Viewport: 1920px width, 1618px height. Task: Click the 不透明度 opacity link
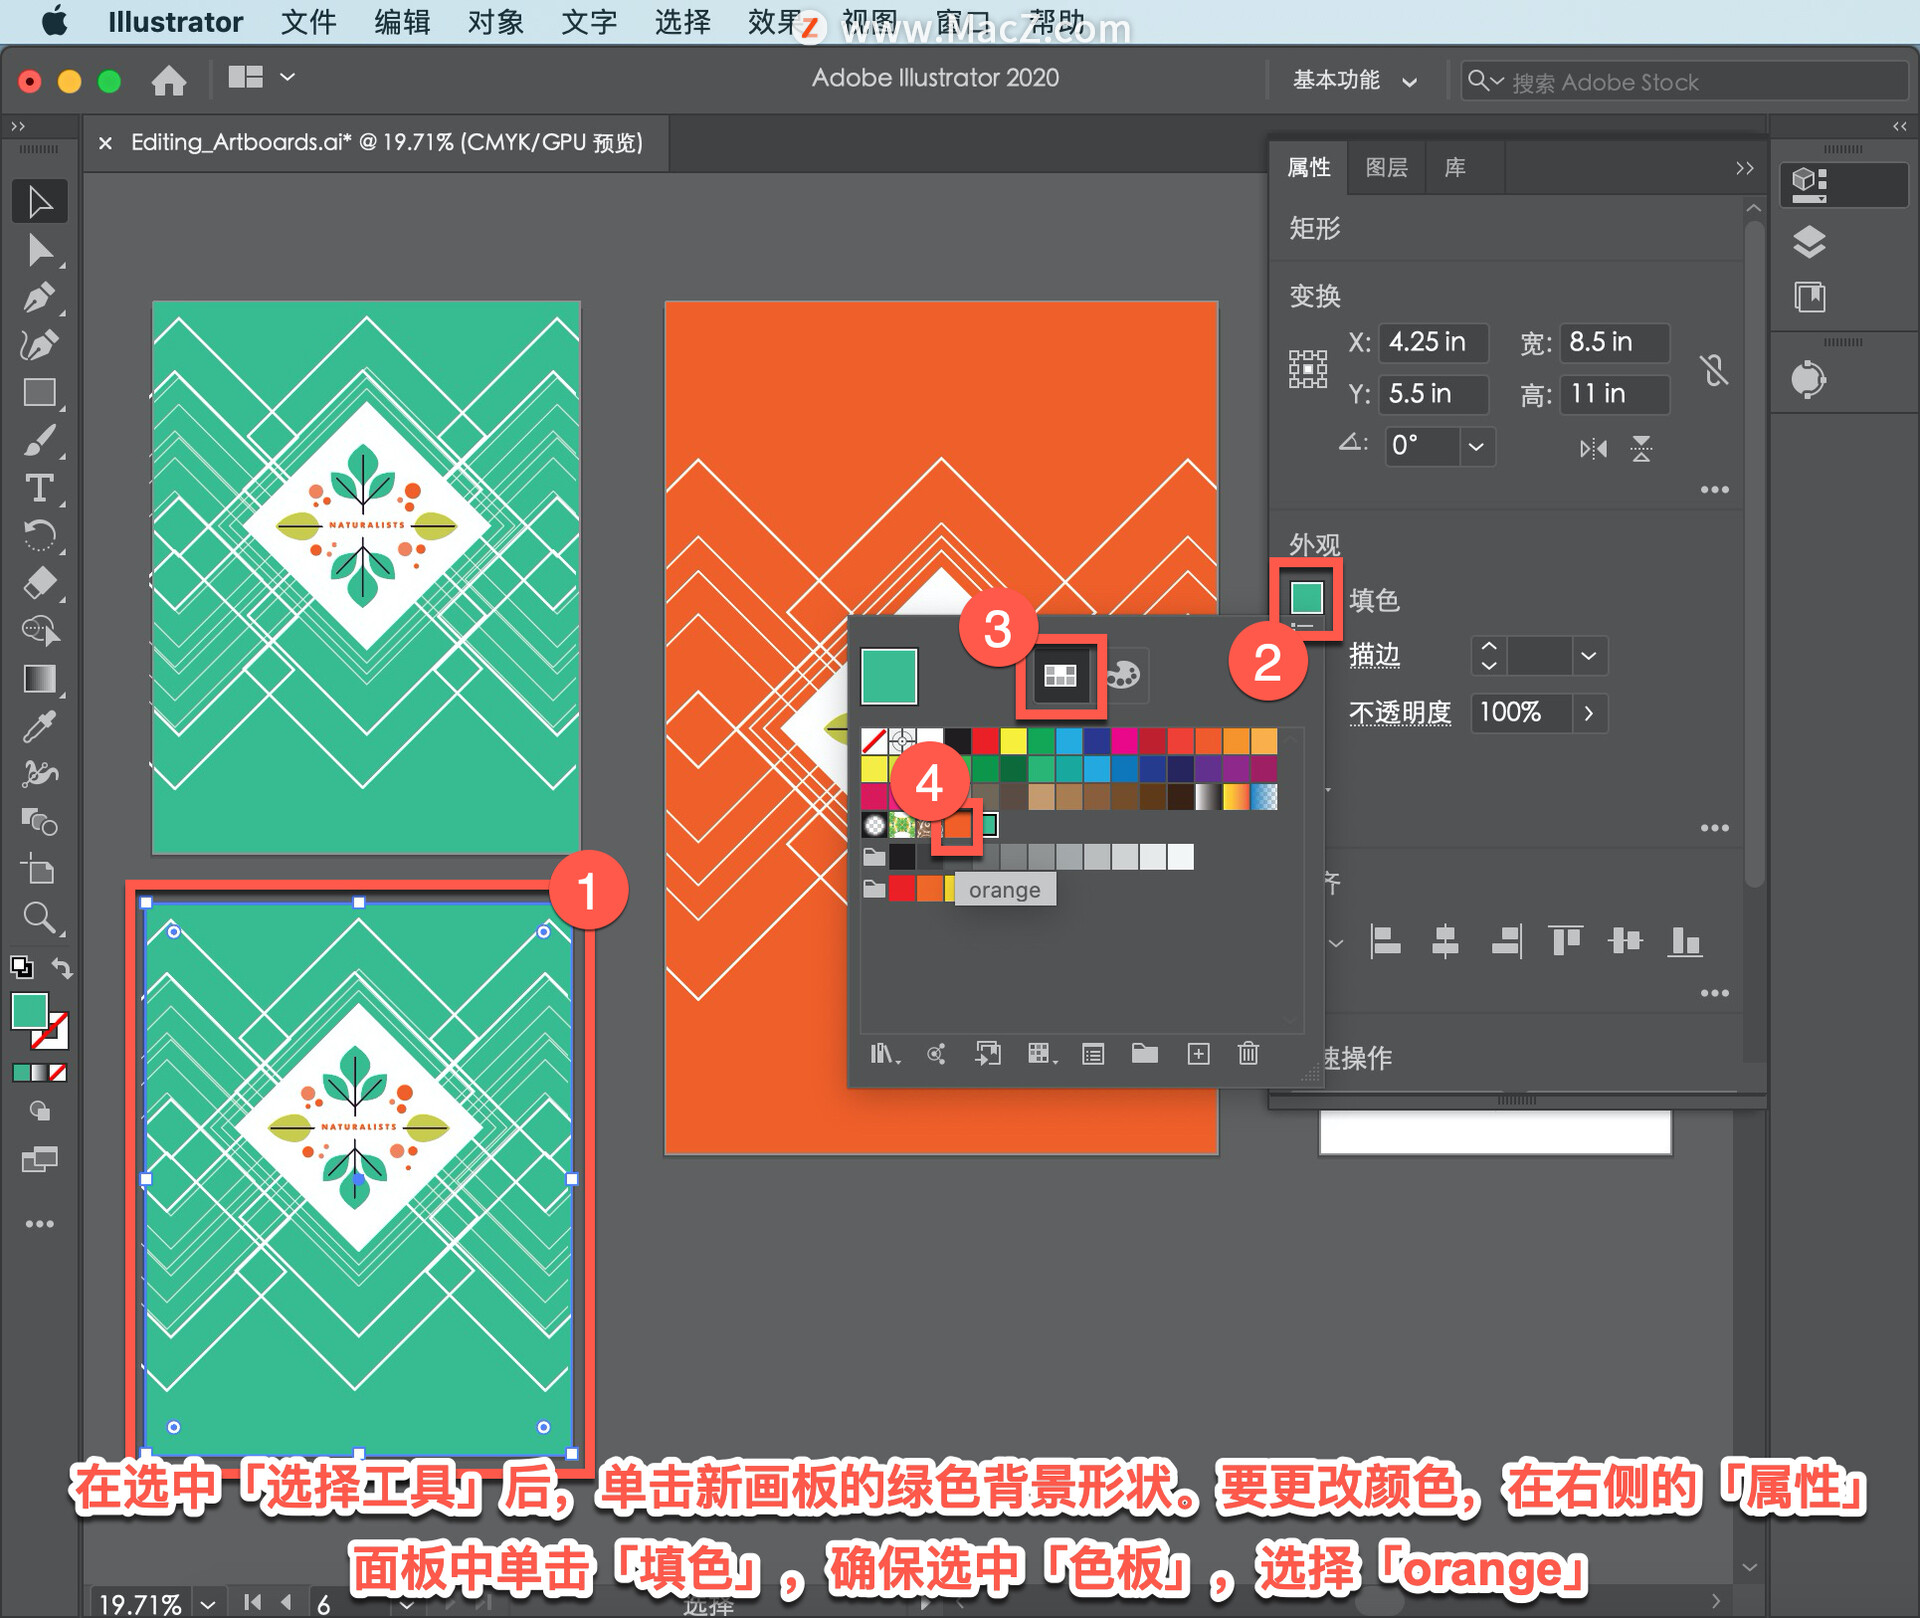click(x=1399, y=712)
